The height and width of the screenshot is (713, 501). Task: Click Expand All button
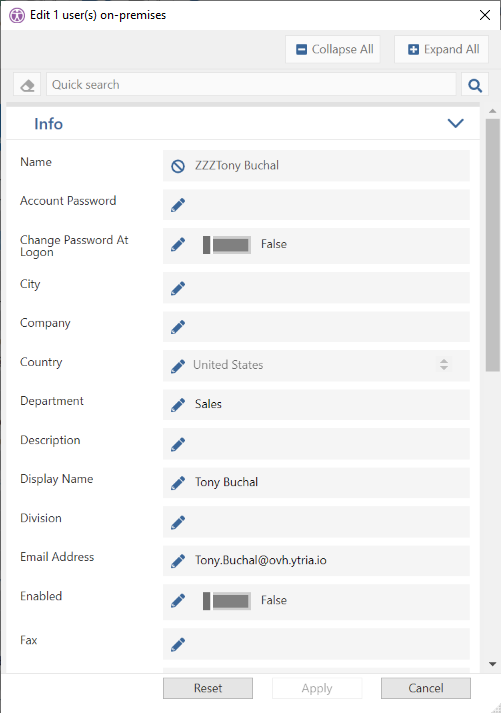coord(441,49)
